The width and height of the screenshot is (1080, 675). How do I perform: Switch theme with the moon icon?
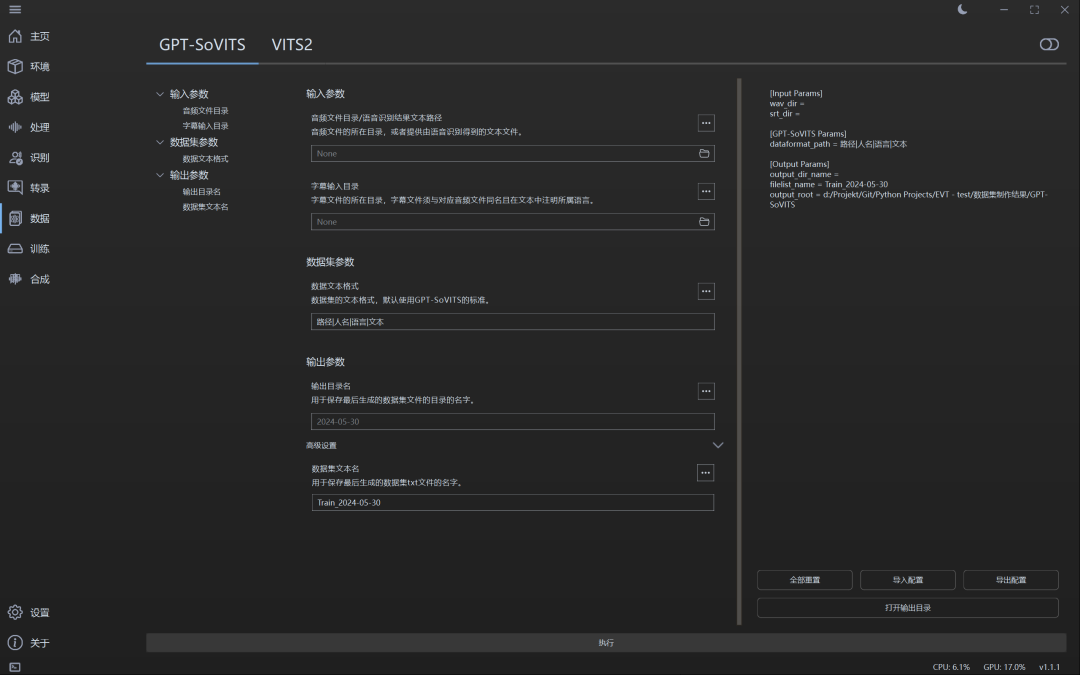pos(963,10)
